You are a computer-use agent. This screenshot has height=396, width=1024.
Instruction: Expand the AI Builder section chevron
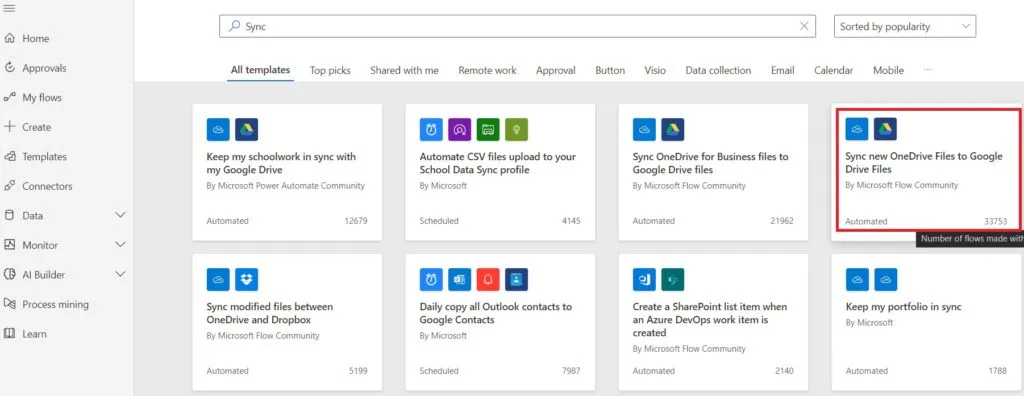[120, 274]
